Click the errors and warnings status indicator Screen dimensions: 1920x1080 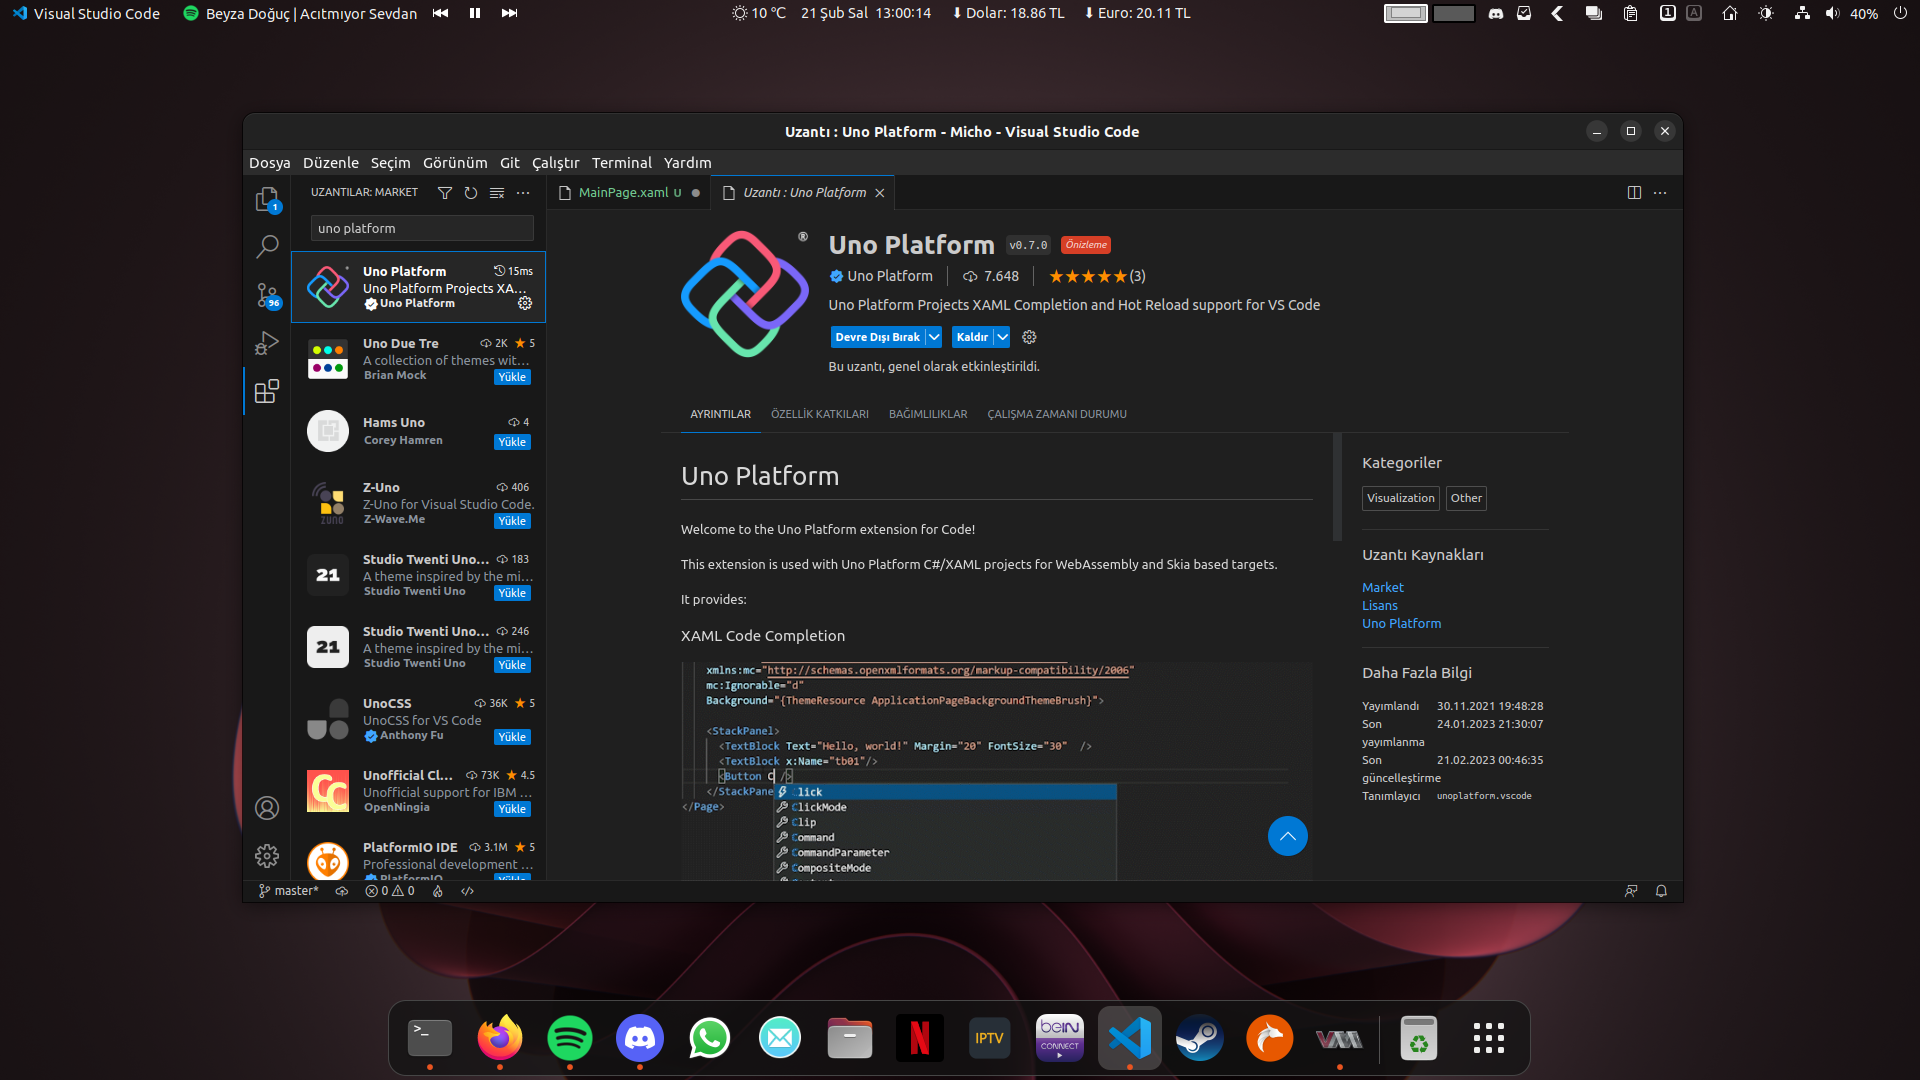389,890
